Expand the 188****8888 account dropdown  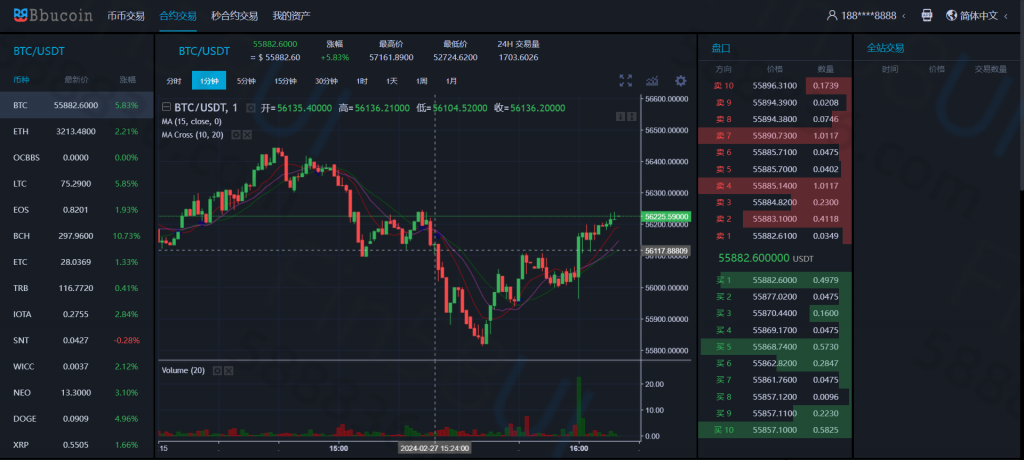click(x=905, y=17)
